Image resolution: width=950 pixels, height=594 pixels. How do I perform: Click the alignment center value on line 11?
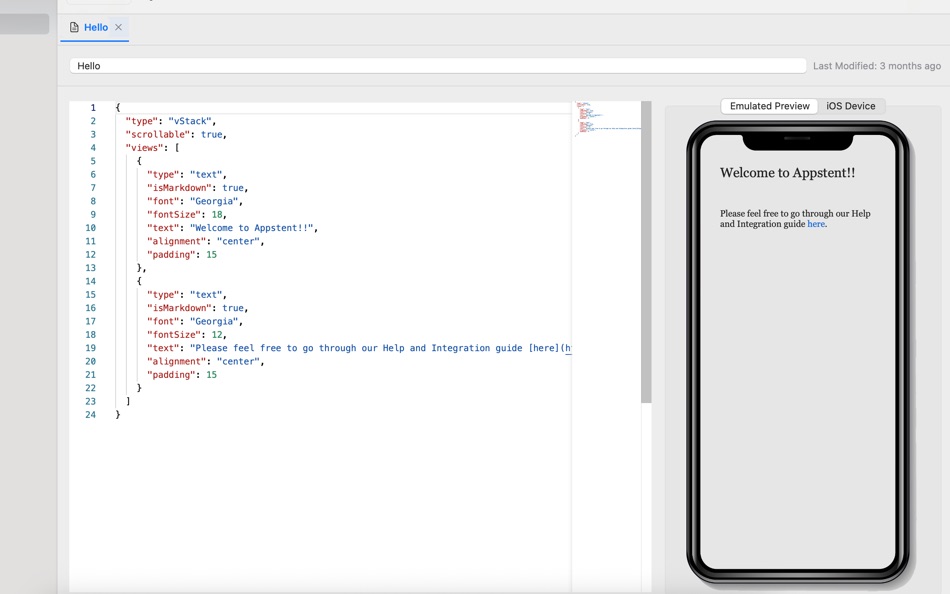point(238,241)
